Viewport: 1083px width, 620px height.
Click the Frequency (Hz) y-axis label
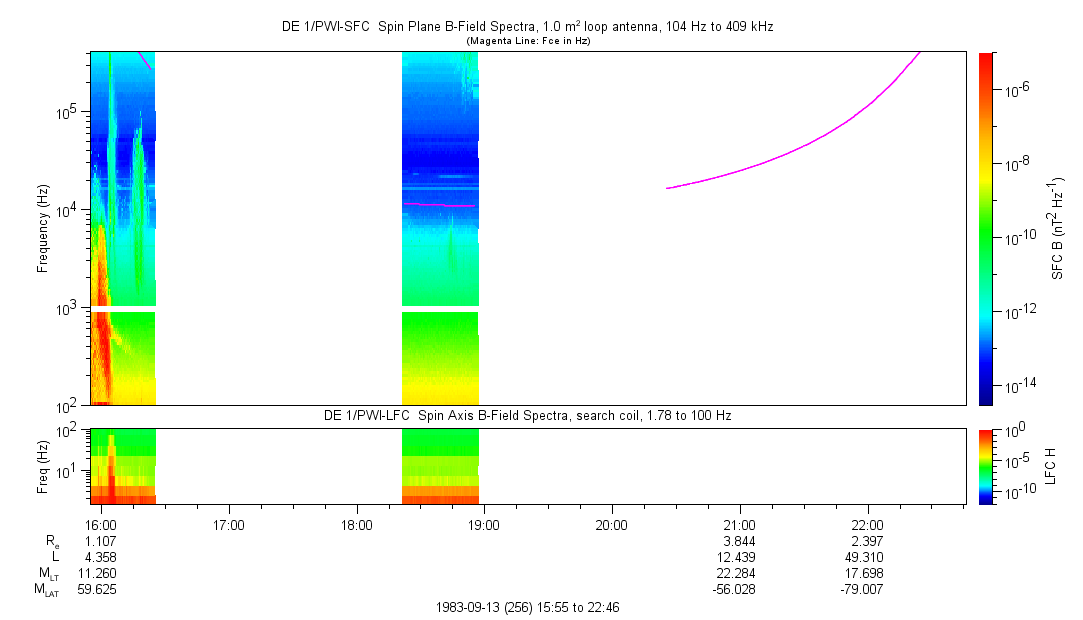coord(43,228)
